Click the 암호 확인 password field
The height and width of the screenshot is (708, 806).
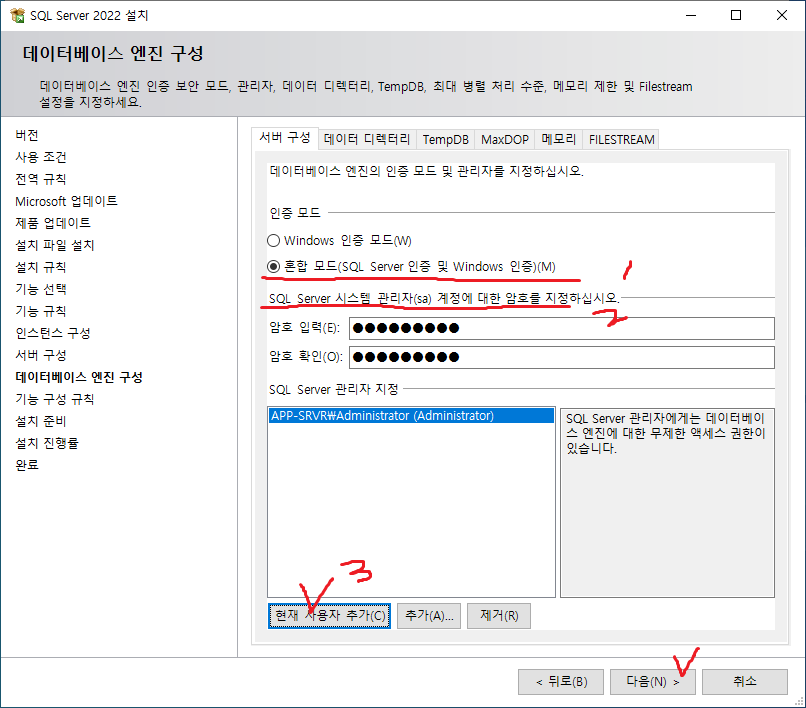point(561,357)
